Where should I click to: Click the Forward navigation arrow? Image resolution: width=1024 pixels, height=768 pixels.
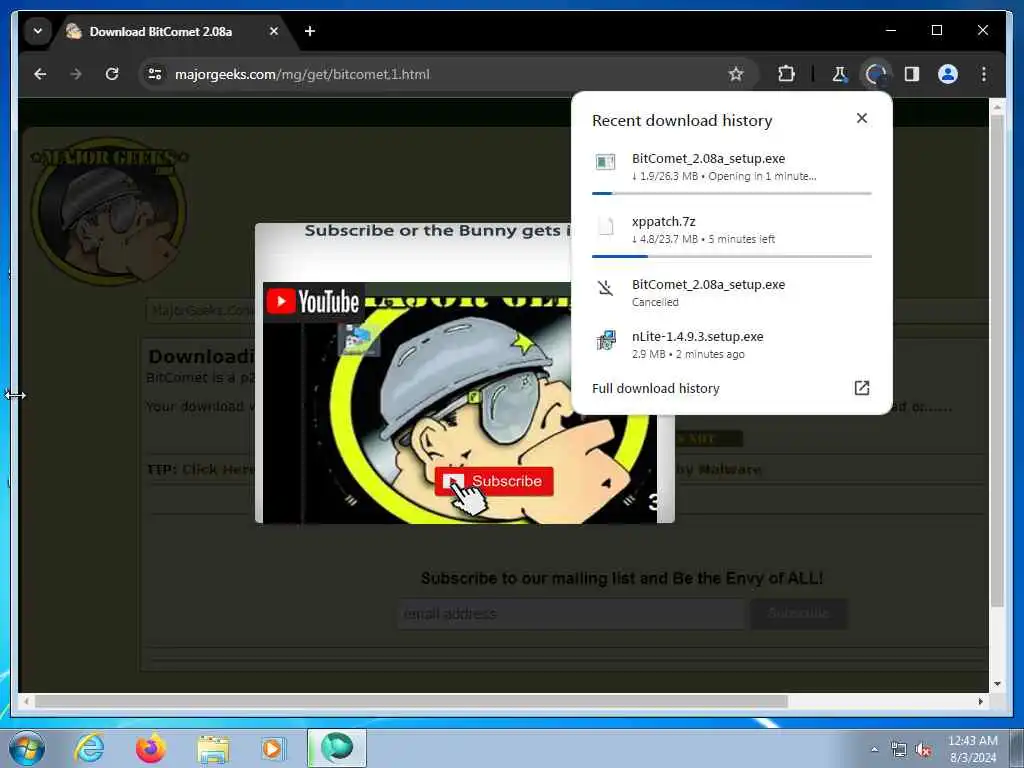(76, 74)
